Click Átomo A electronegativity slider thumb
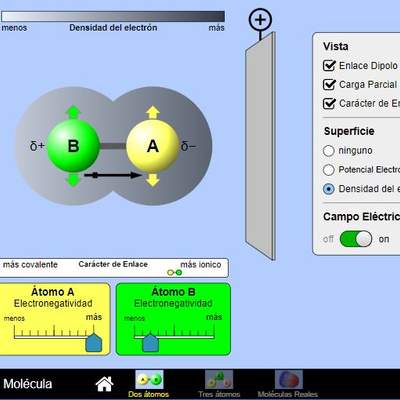400x400 pixels. 94,343
